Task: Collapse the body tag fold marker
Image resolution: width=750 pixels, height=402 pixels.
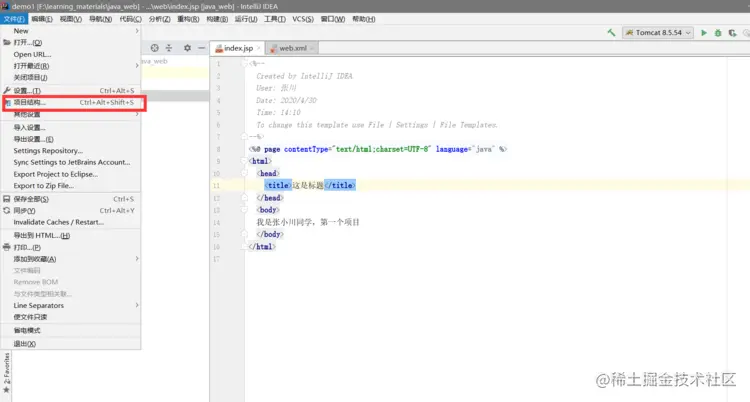Action: point(244,210)
